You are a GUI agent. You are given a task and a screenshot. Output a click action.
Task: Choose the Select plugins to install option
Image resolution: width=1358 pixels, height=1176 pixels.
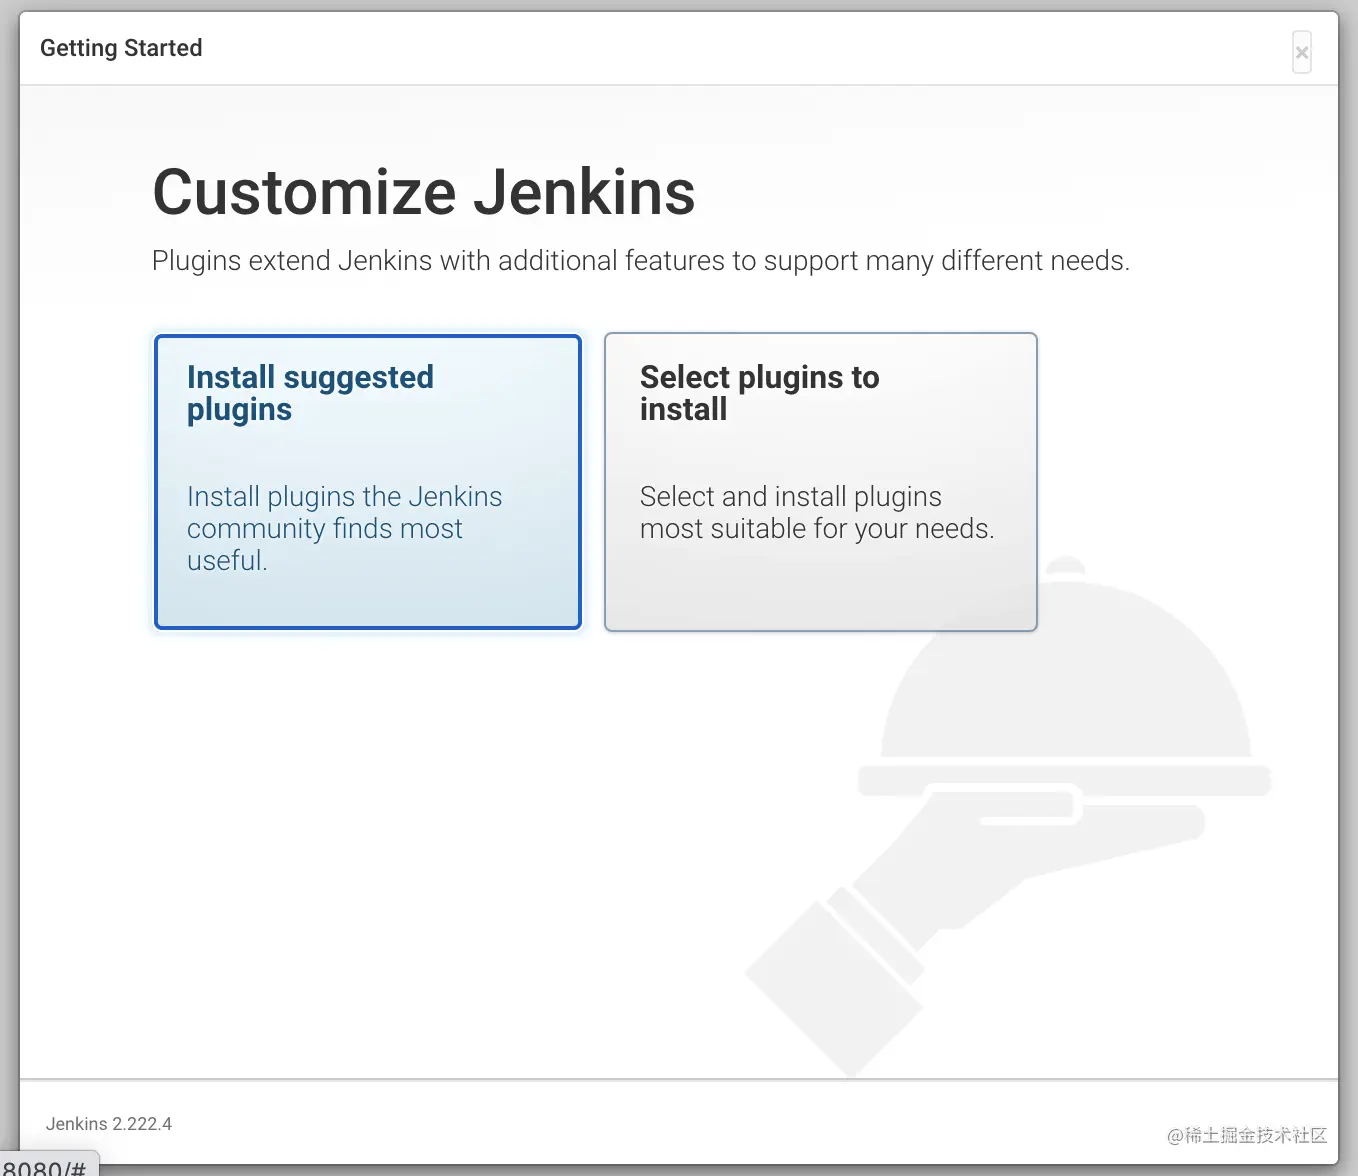click(821, 482)
